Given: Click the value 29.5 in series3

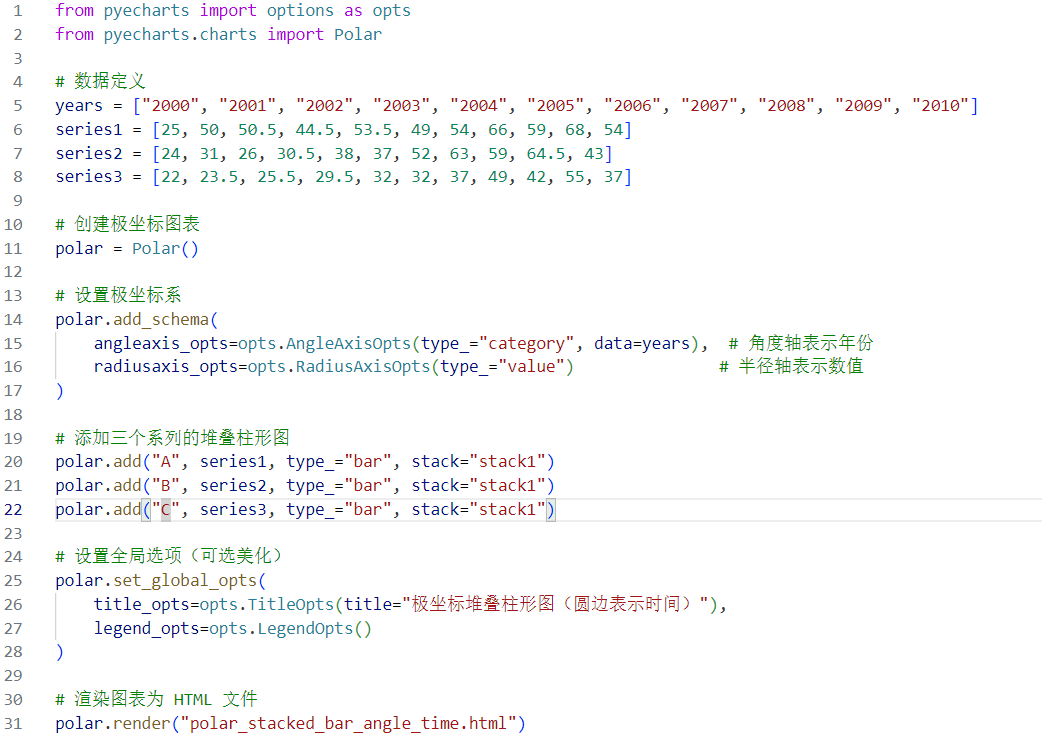Looking at the screenshot, I should click(x=334, y=177).
